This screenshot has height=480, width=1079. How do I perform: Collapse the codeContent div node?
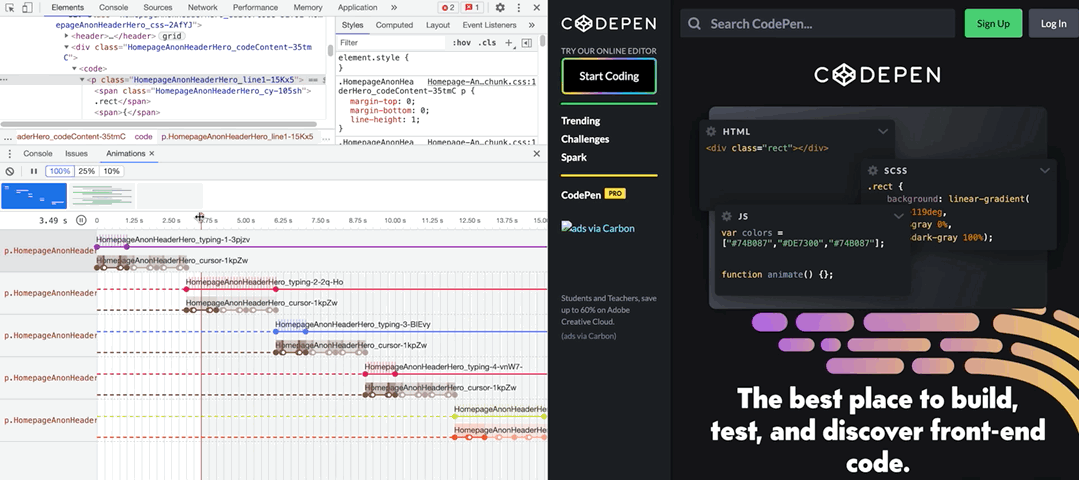coord(67,47)
